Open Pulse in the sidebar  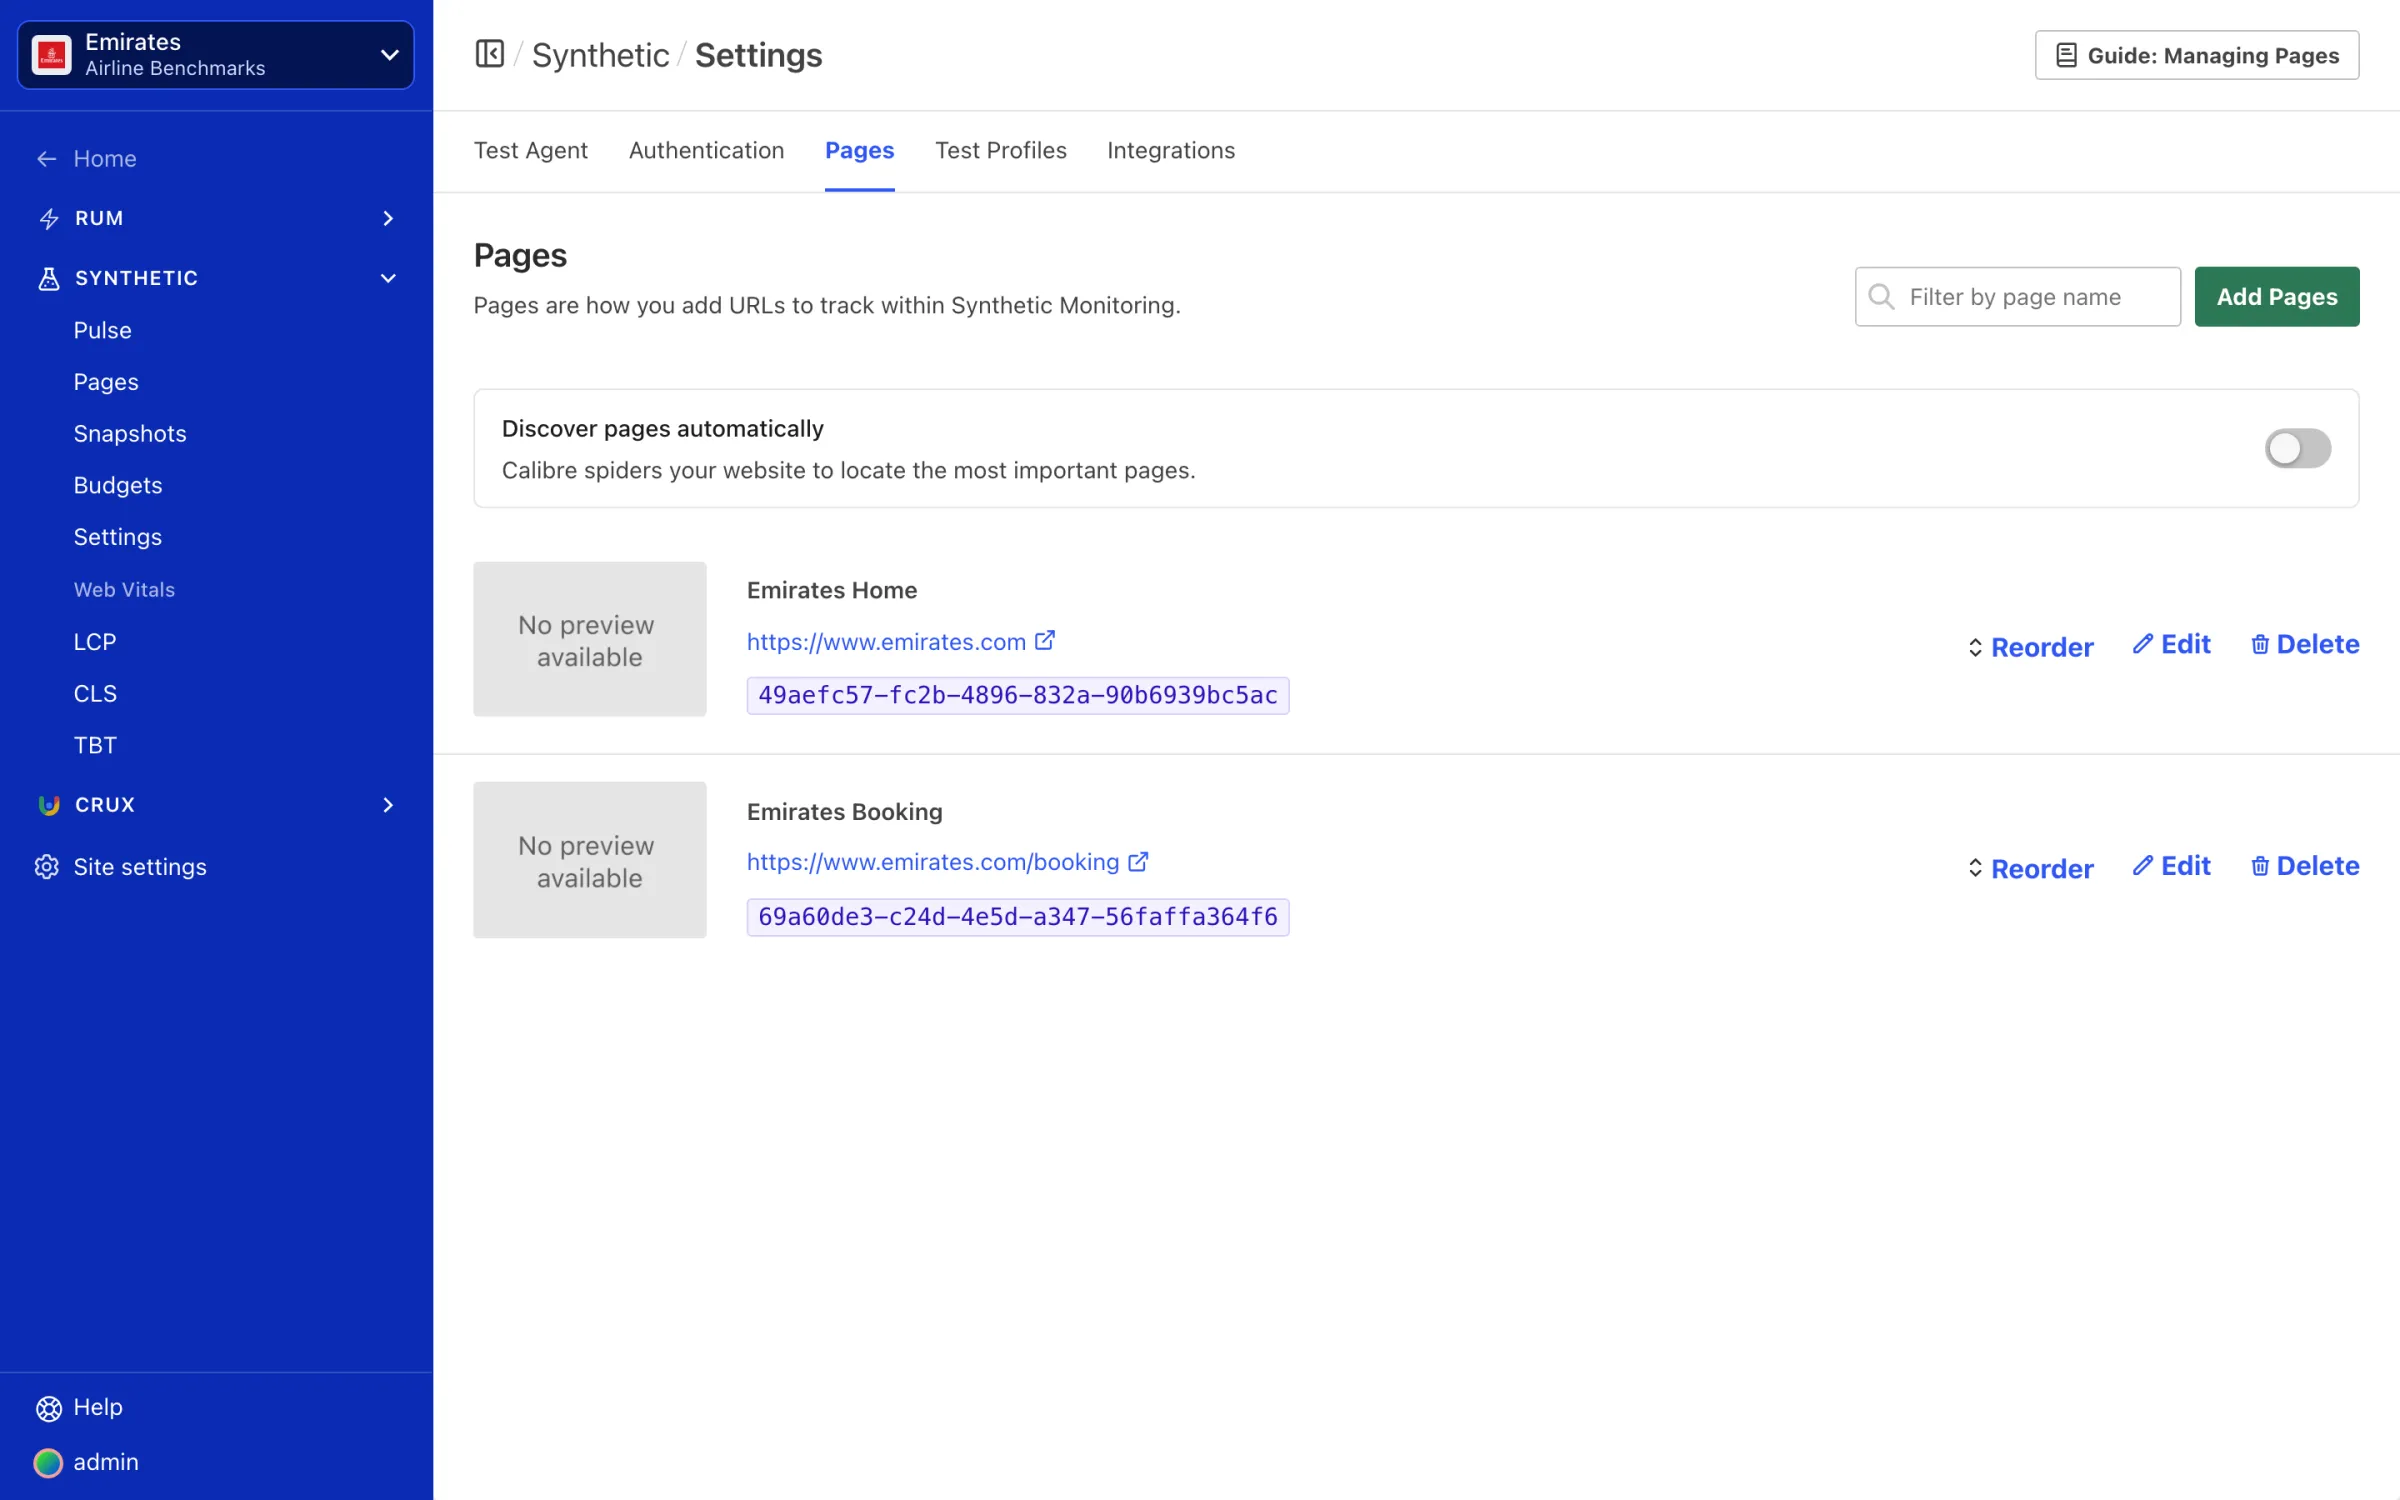(102, 330)
